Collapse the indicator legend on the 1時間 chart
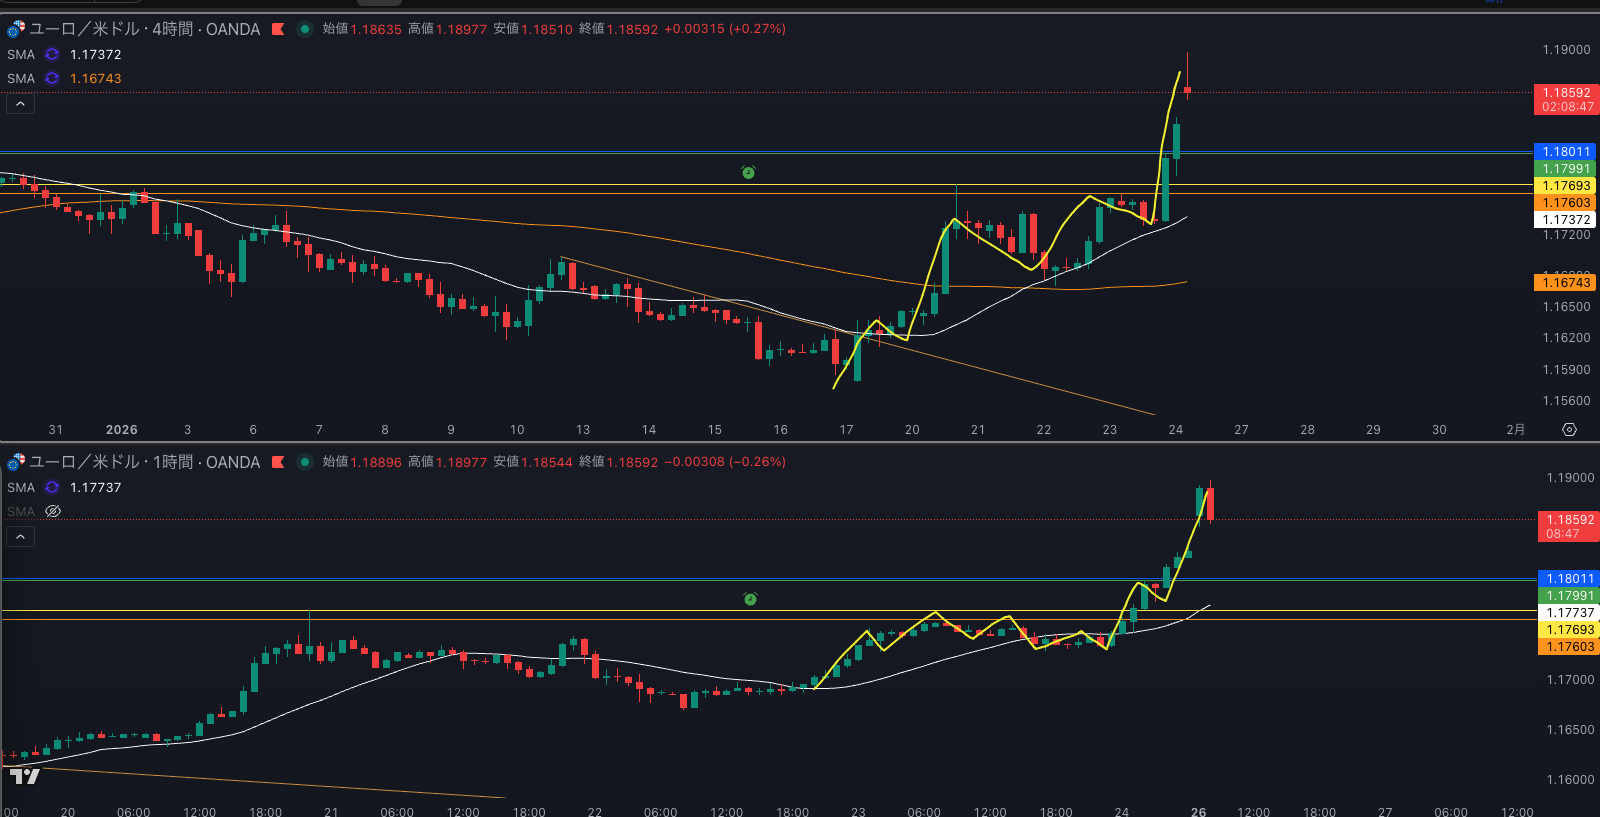The width and height of the screenshot is (1600, 817). (x=20, y=537)
